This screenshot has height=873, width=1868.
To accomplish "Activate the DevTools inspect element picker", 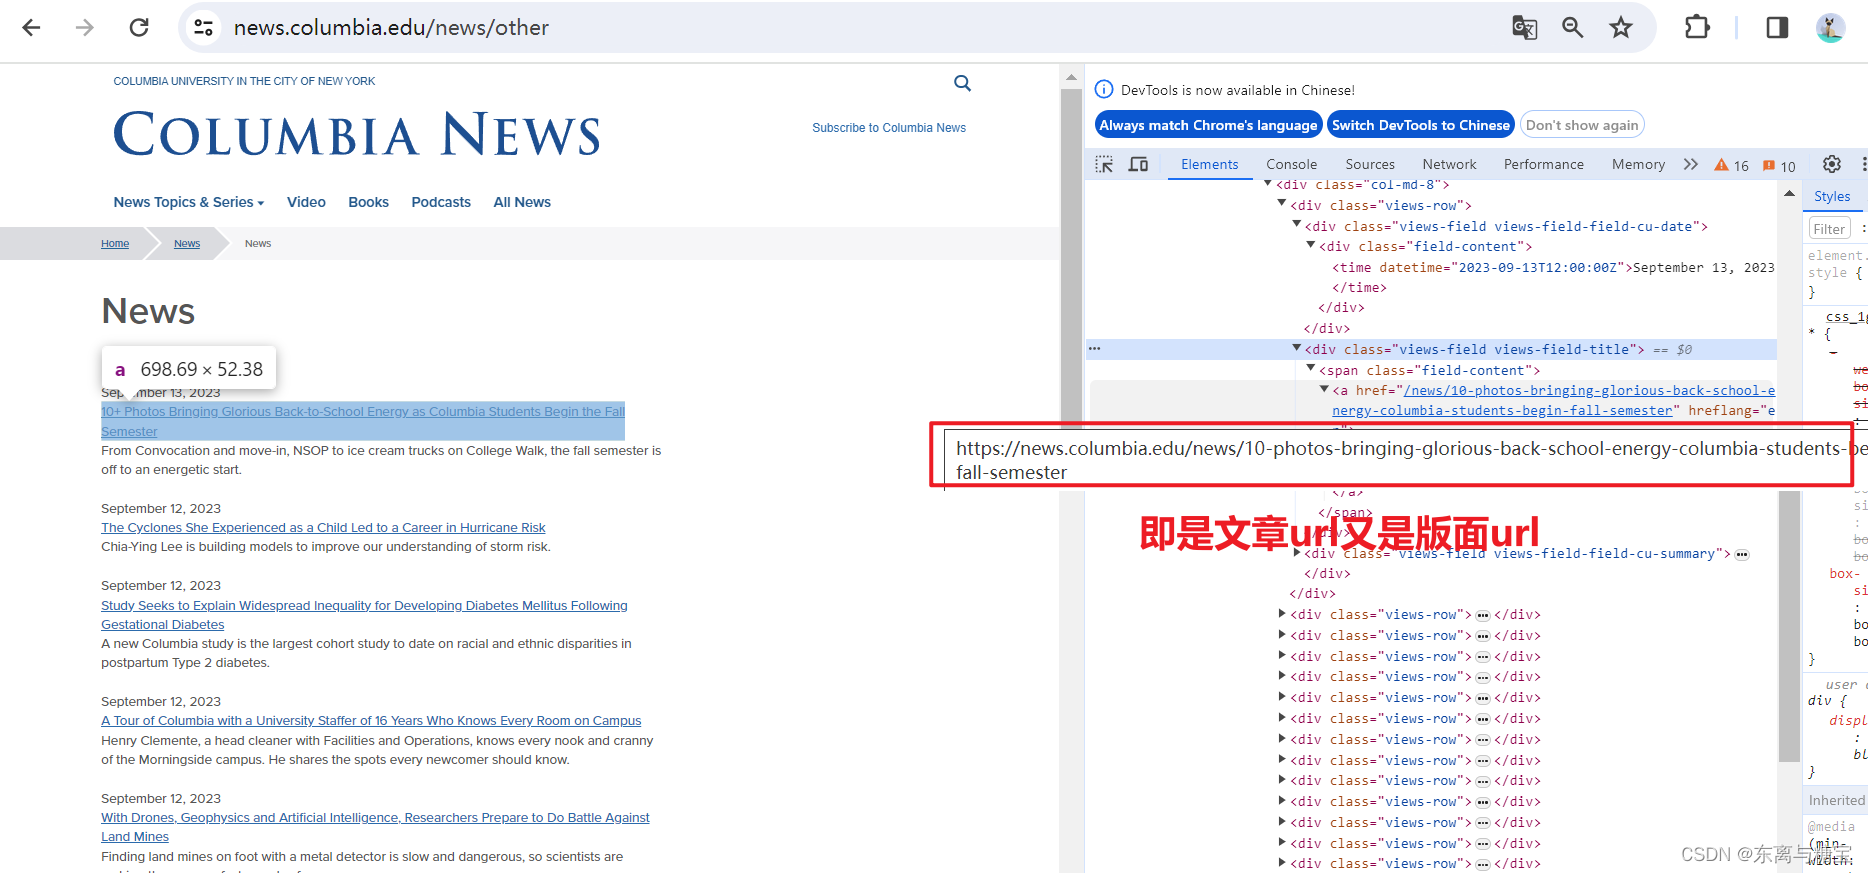I will point(1104,165).
